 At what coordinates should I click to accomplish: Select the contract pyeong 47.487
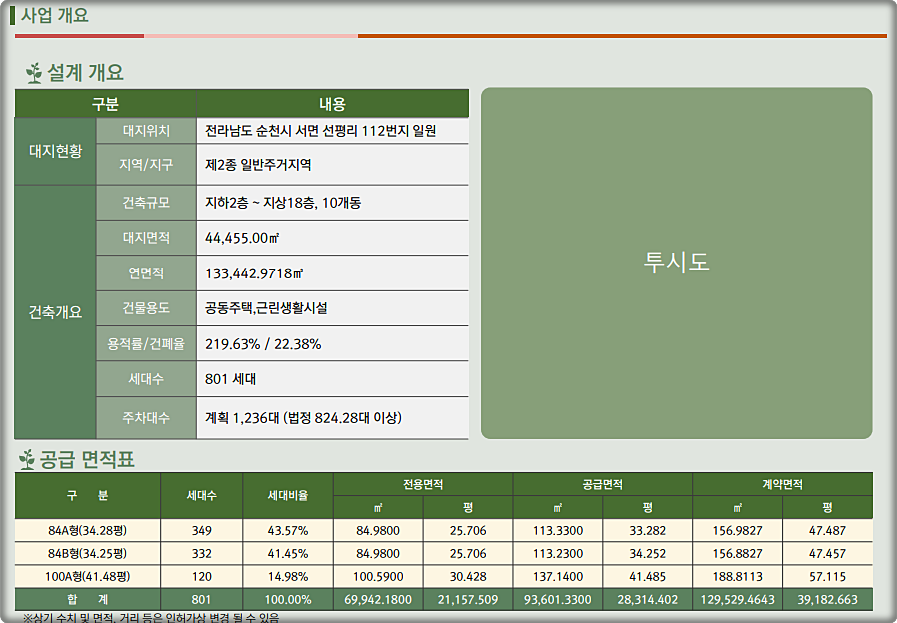pos(827,531)
